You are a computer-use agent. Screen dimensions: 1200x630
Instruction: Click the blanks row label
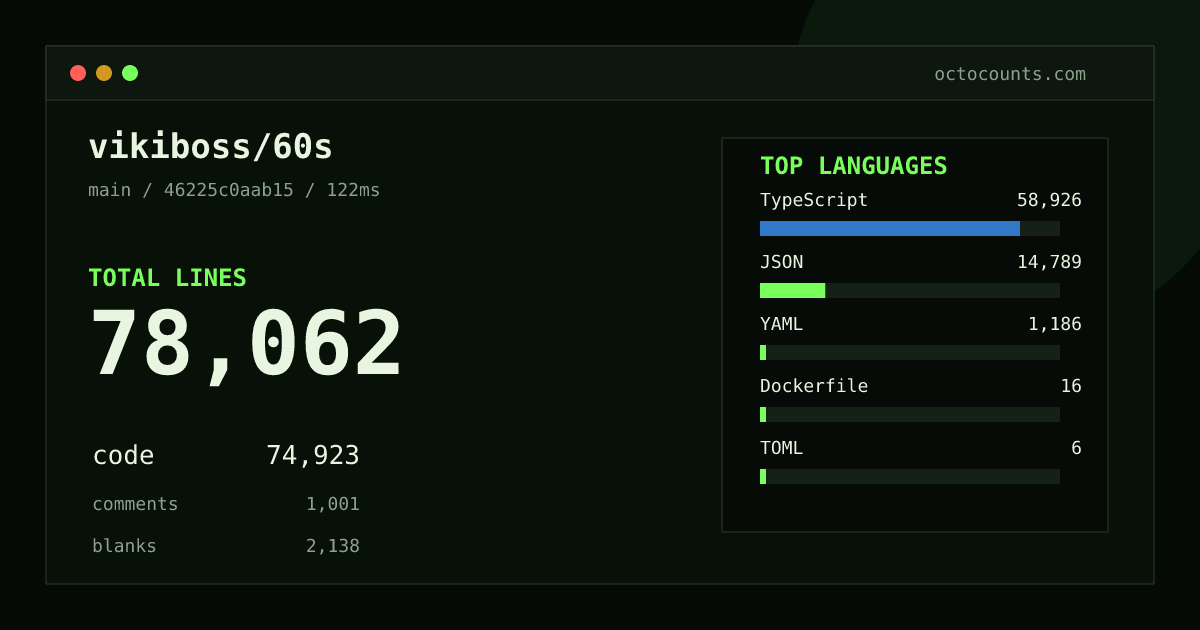point(124,546)
